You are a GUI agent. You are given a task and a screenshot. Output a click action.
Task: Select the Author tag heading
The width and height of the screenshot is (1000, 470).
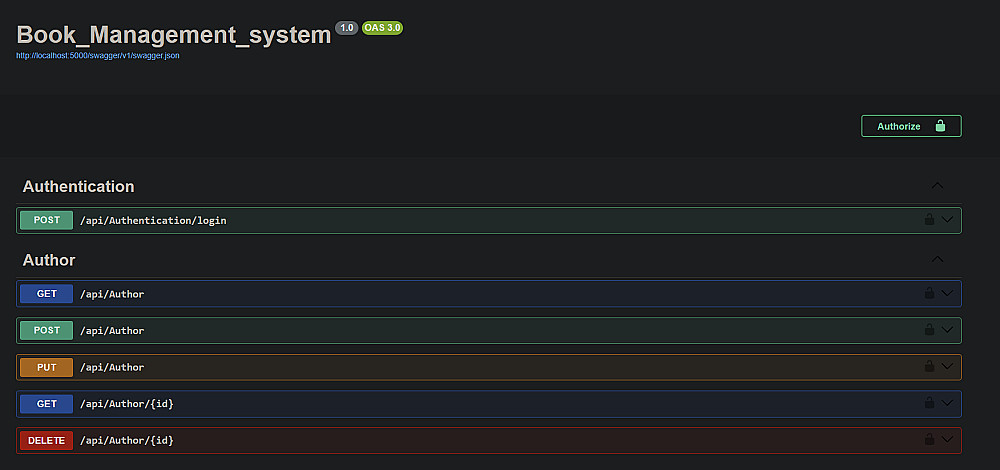(49, 260)
